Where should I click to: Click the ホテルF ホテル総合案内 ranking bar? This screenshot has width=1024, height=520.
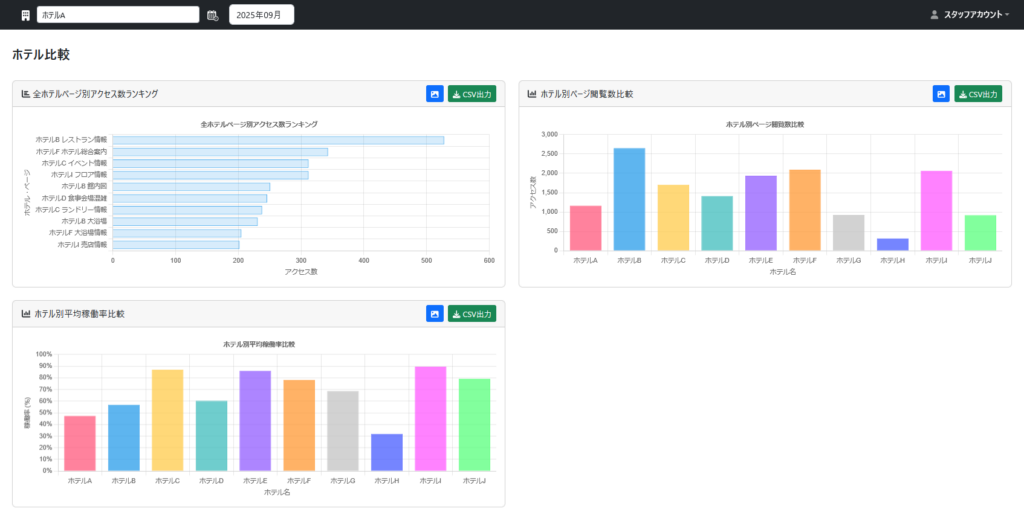(220, 152)
